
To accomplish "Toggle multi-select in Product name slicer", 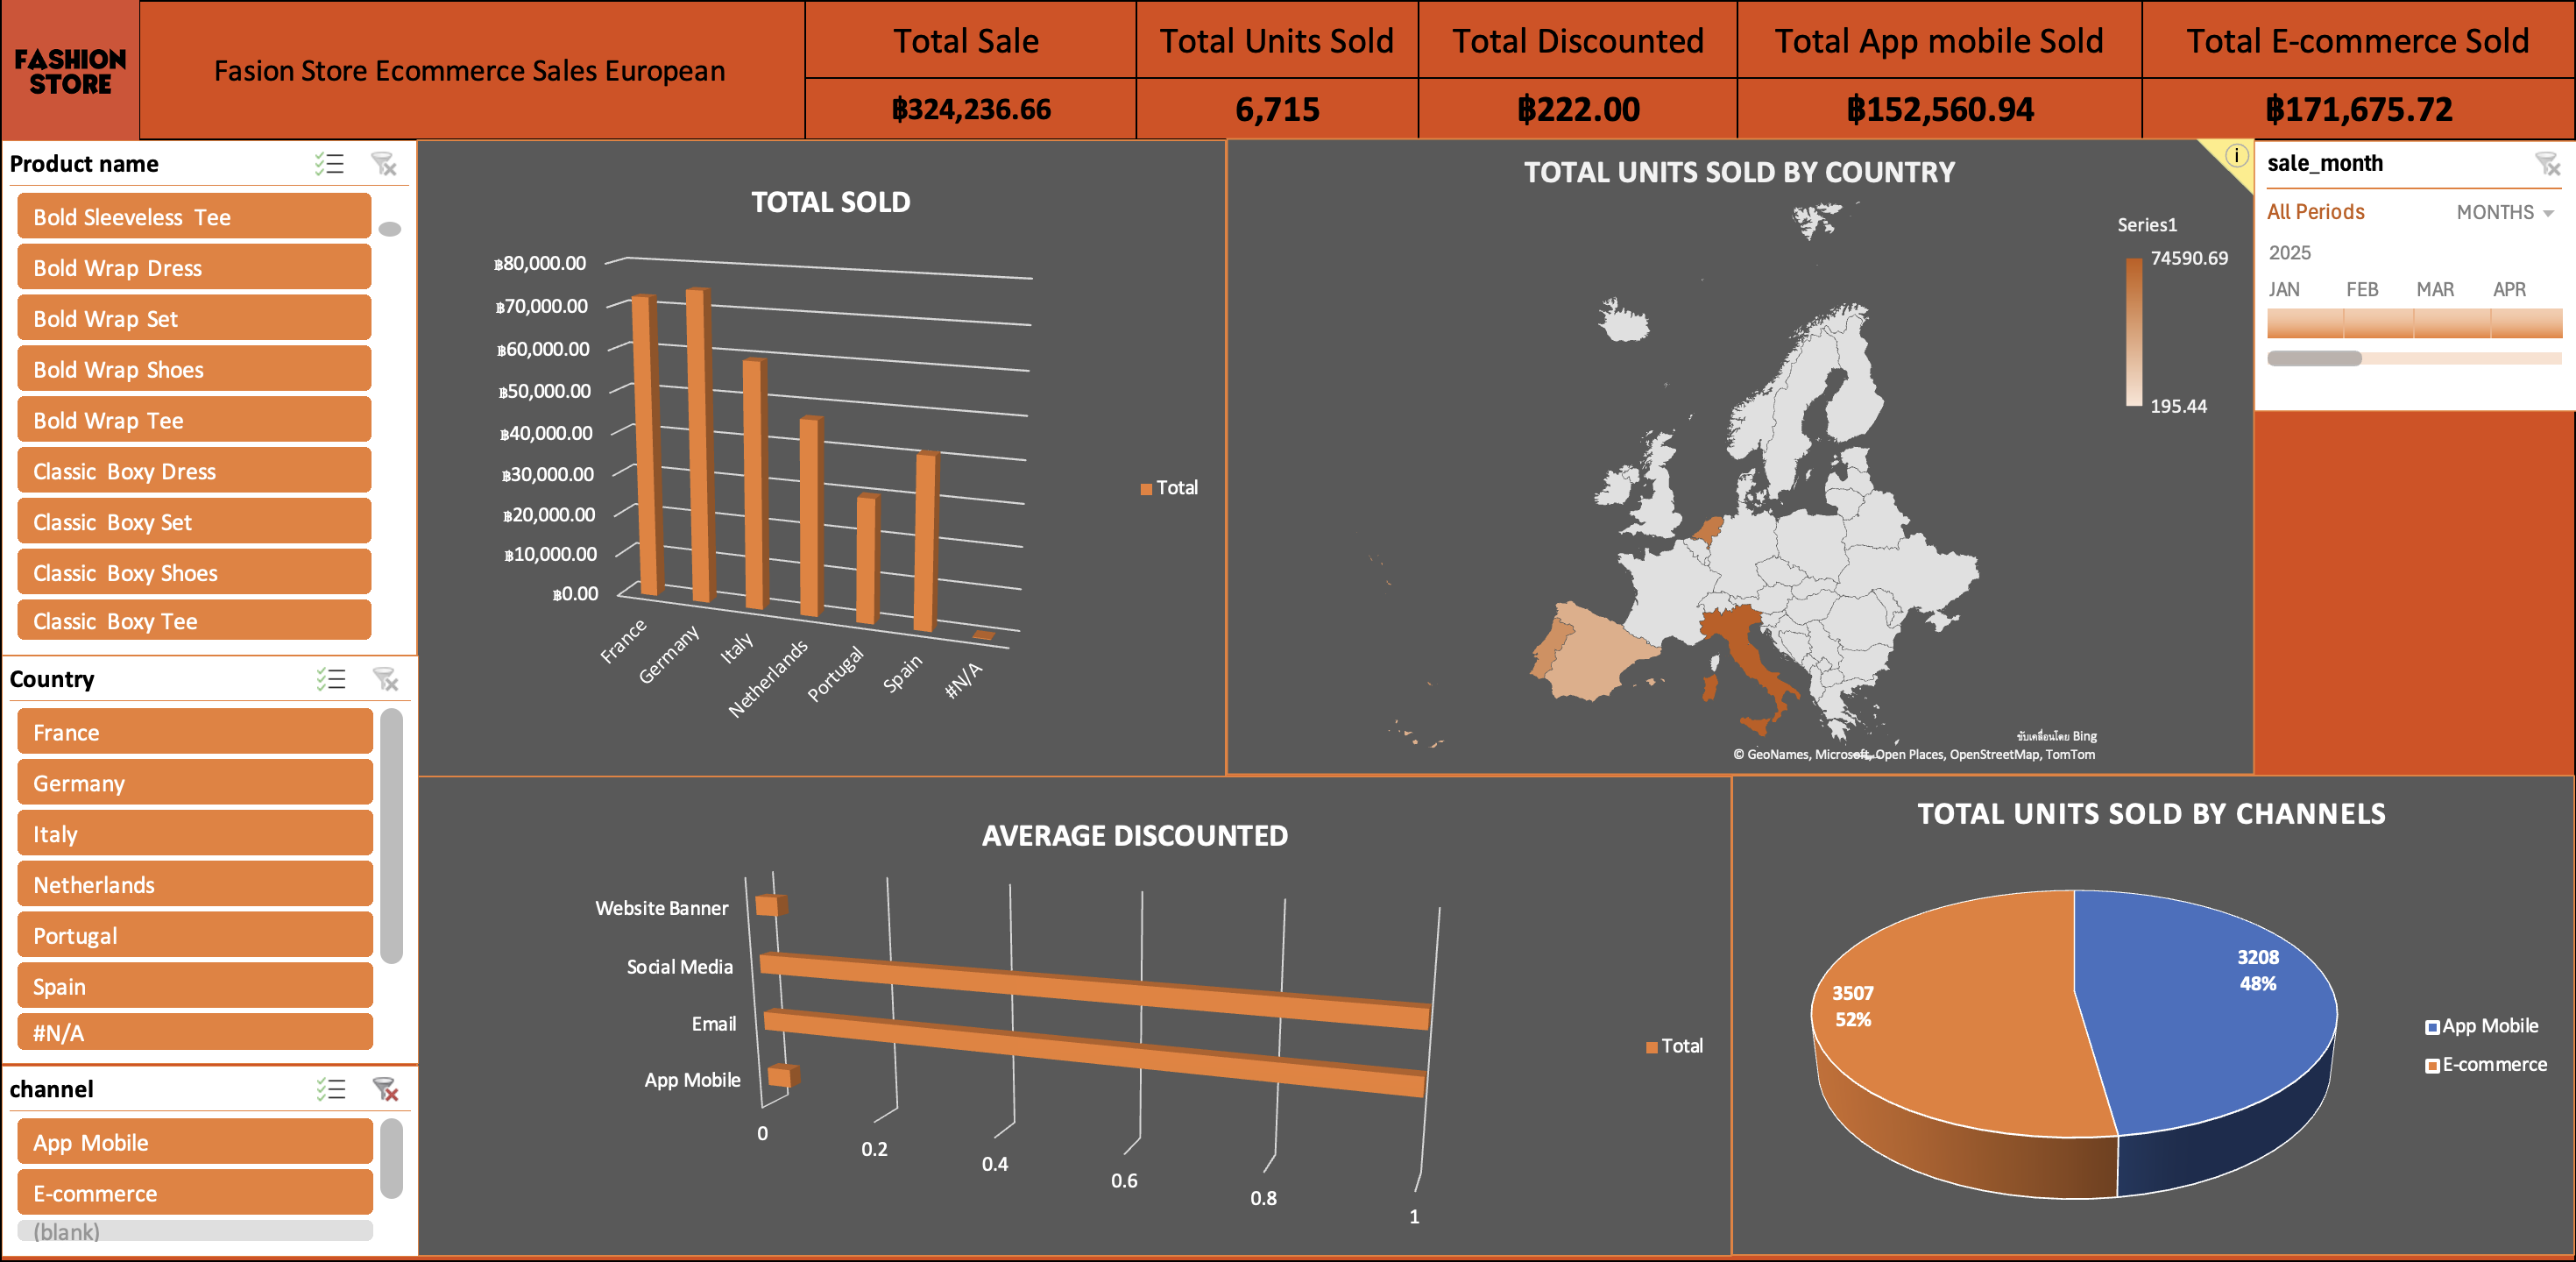I will pos(329,164).
